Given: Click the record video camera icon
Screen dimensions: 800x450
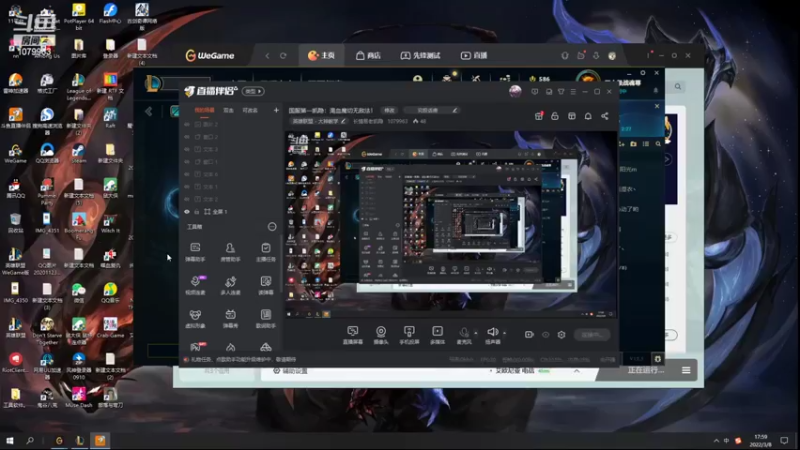Looking at the screenshot, I should 529,335.
